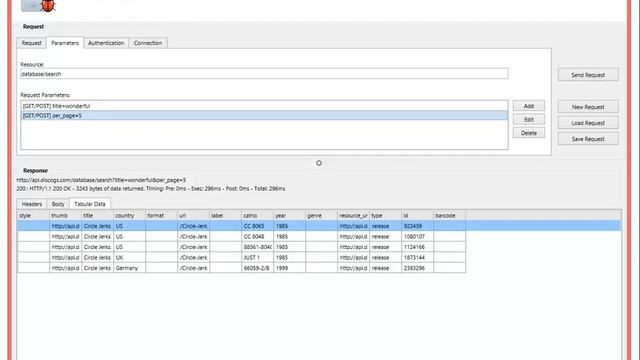Sort by the id column header
This screenshot has width=640, height=360.
(417, 215)
